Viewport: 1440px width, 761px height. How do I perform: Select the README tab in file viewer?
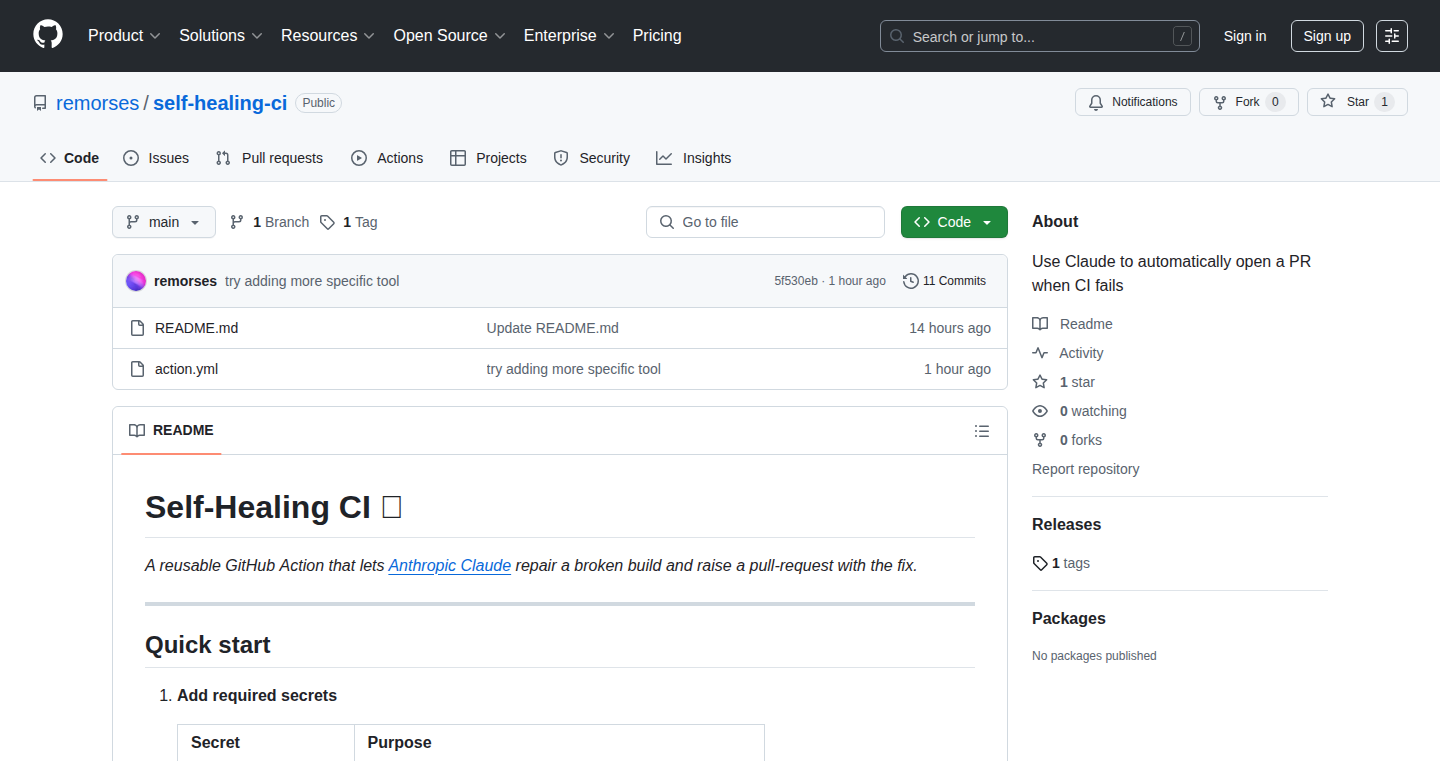point(171,430)
